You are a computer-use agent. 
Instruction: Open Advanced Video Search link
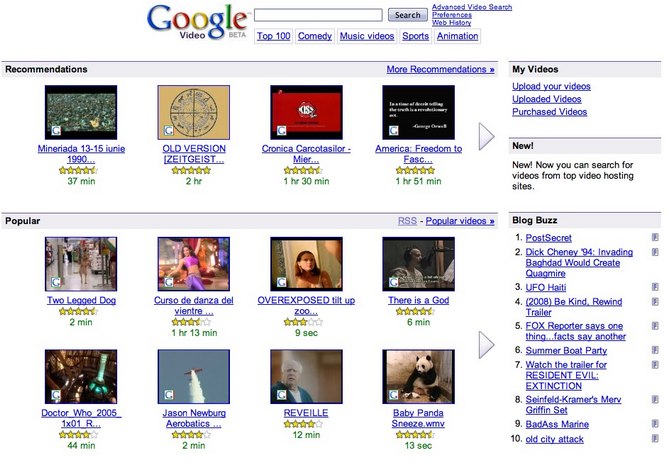(x=472, y=7)
